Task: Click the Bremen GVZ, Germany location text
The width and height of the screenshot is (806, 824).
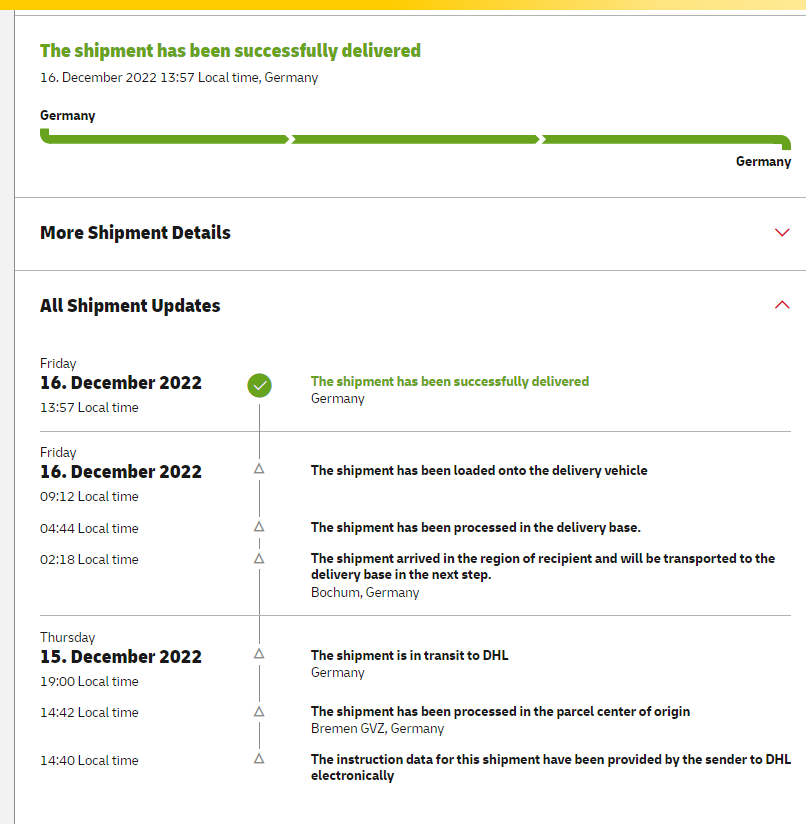Action: tap(377, 728)
